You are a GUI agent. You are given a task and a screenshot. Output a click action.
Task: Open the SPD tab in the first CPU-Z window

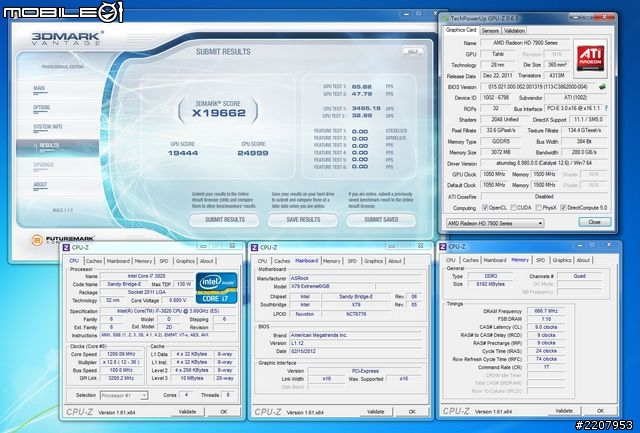[x=164, y=261]
